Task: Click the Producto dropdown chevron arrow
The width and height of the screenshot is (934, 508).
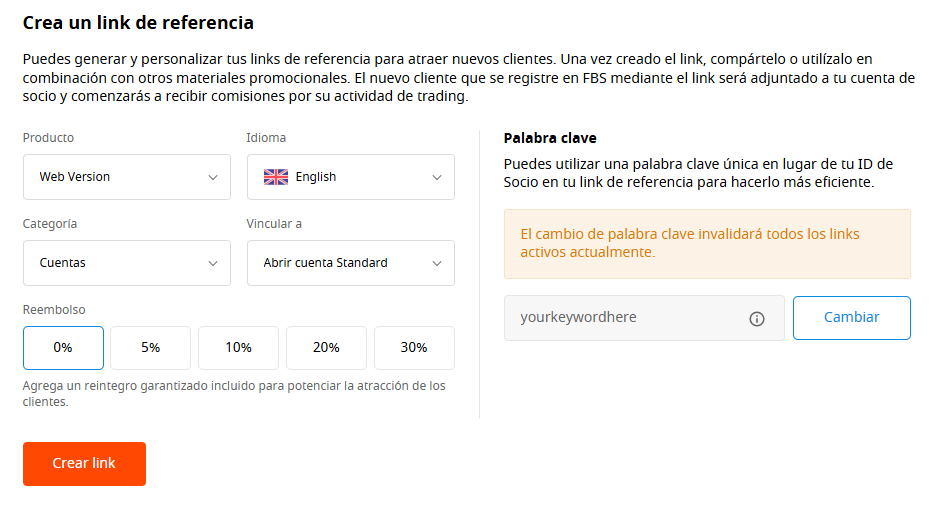Action: (213, 177)
